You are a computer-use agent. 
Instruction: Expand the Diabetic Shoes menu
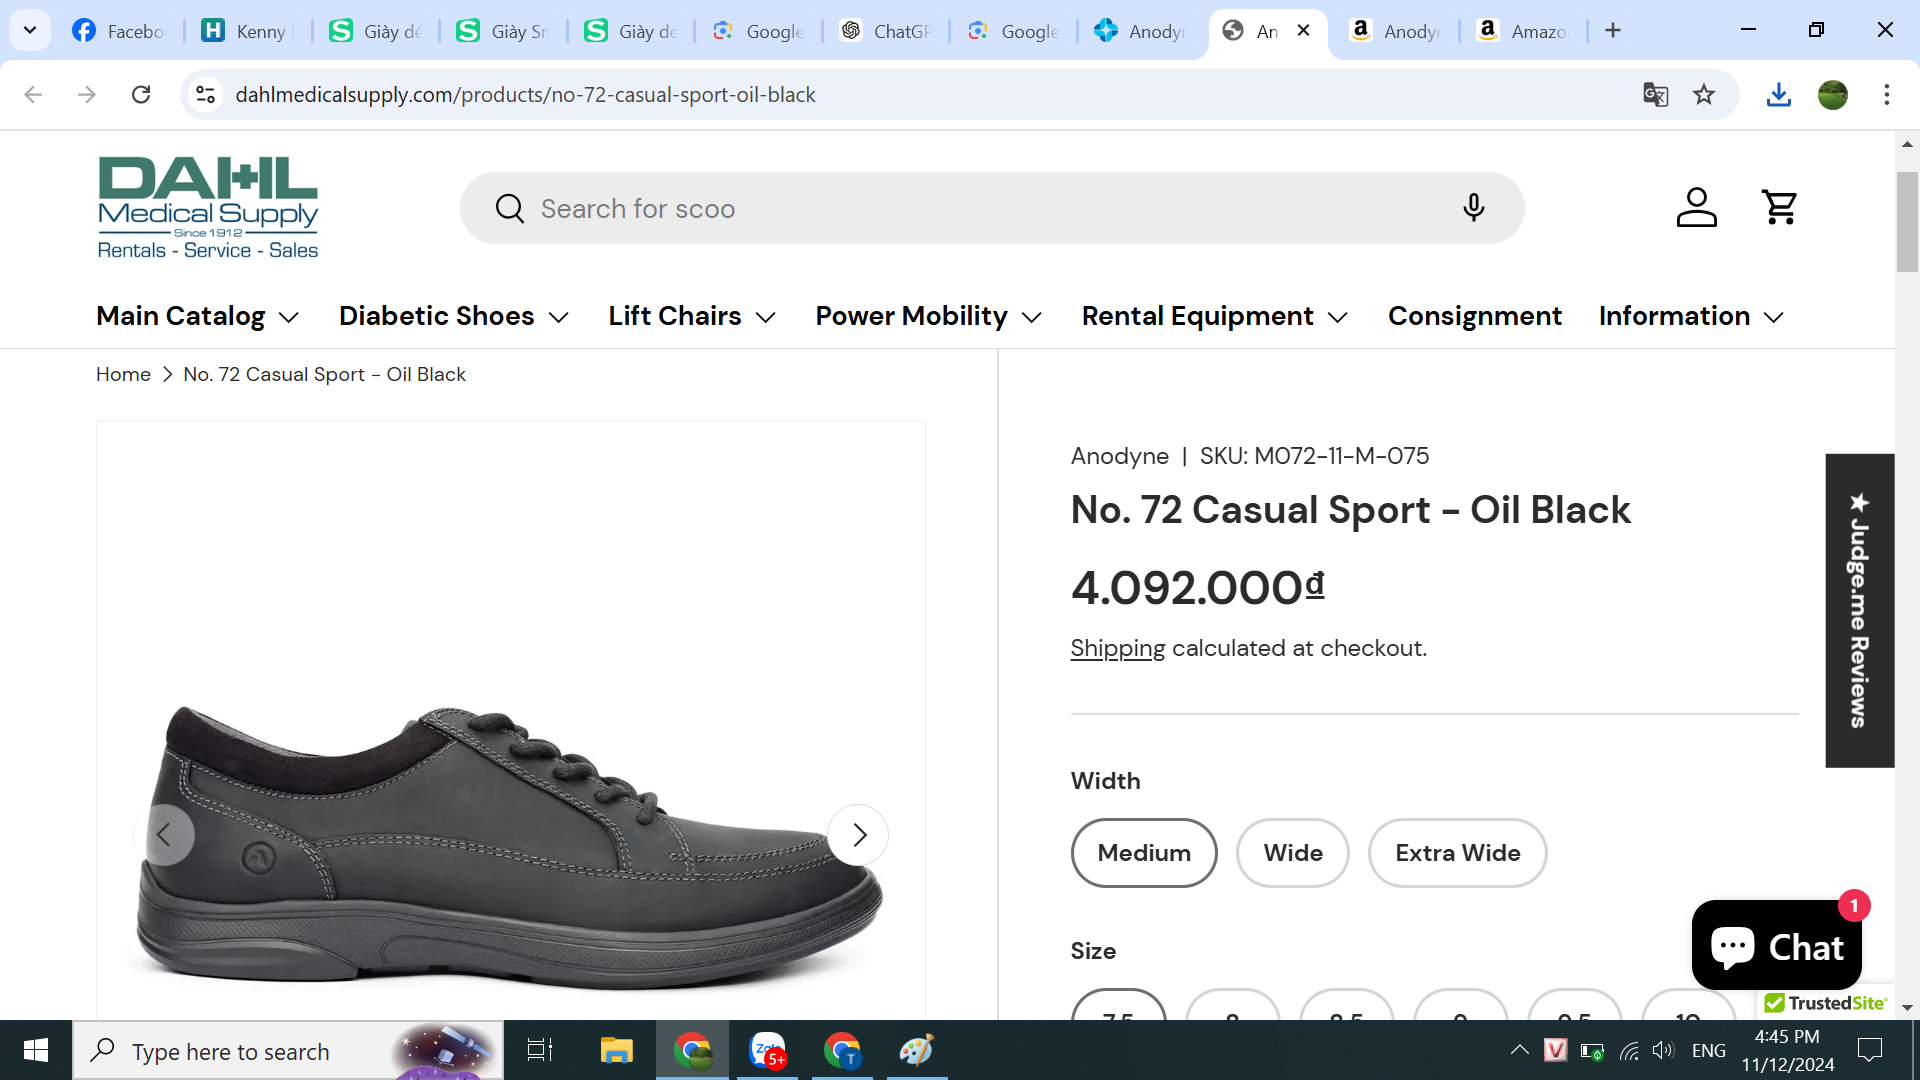coord(453,316)
